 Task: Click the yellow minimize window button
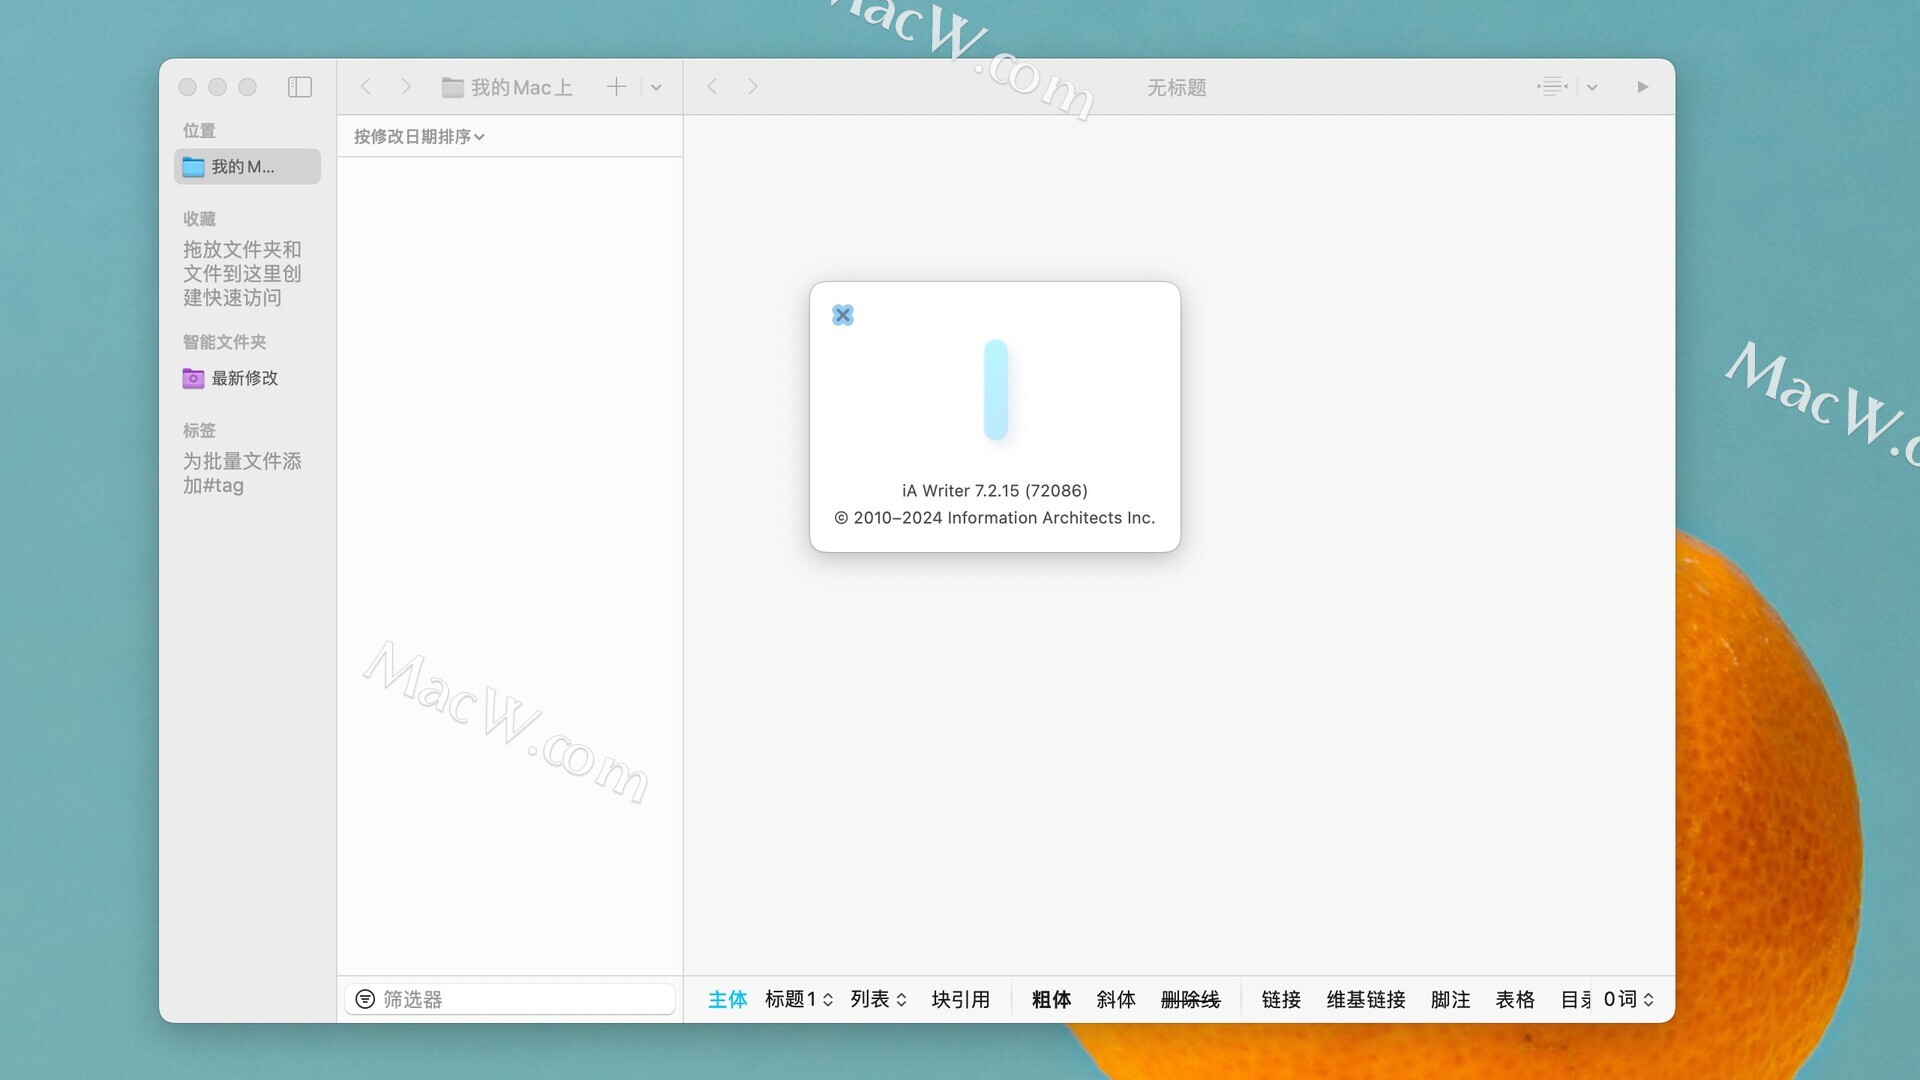(217, 87)
